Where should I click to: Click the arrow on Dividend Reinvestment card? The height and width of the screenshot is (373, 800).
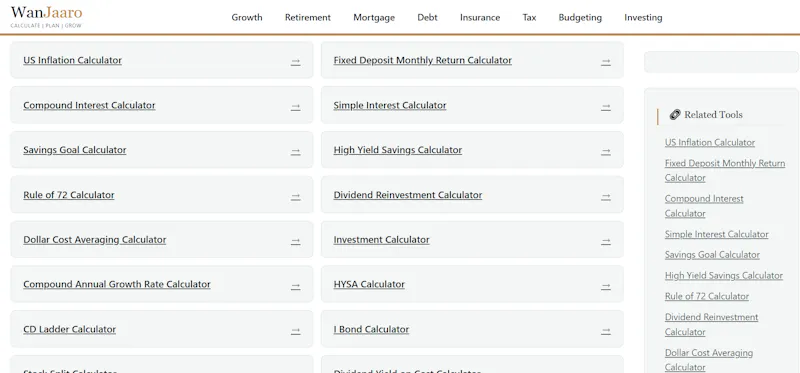tap(606, 196)
